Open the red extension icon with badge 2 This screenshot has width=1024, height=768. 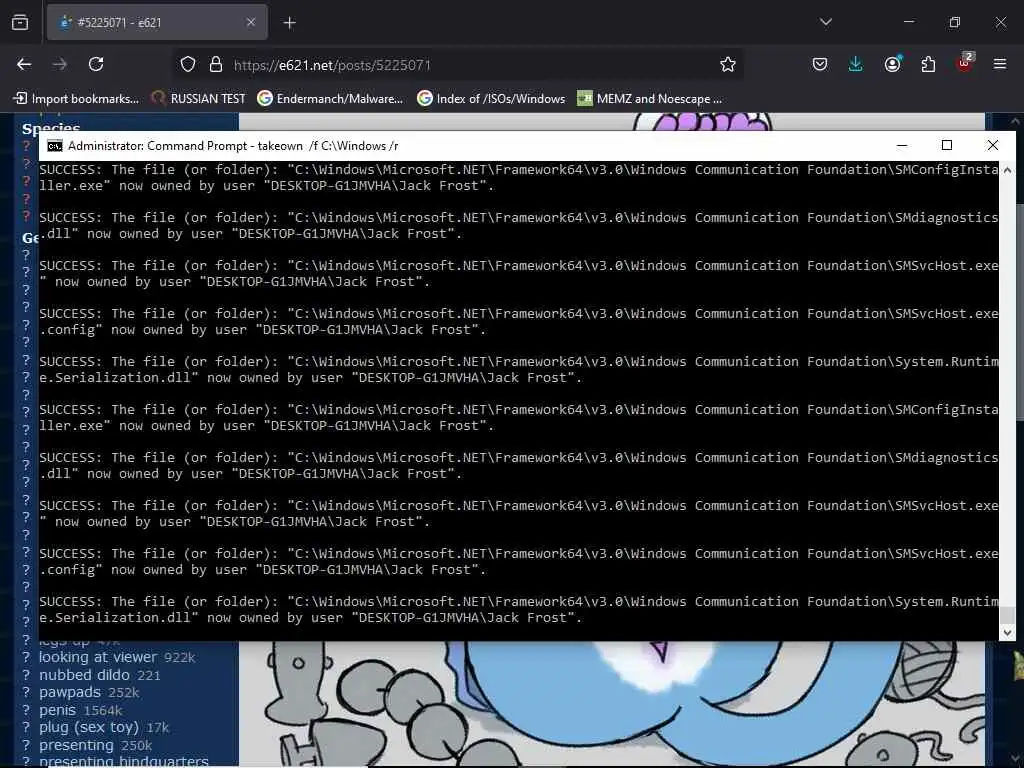[965, 63]
